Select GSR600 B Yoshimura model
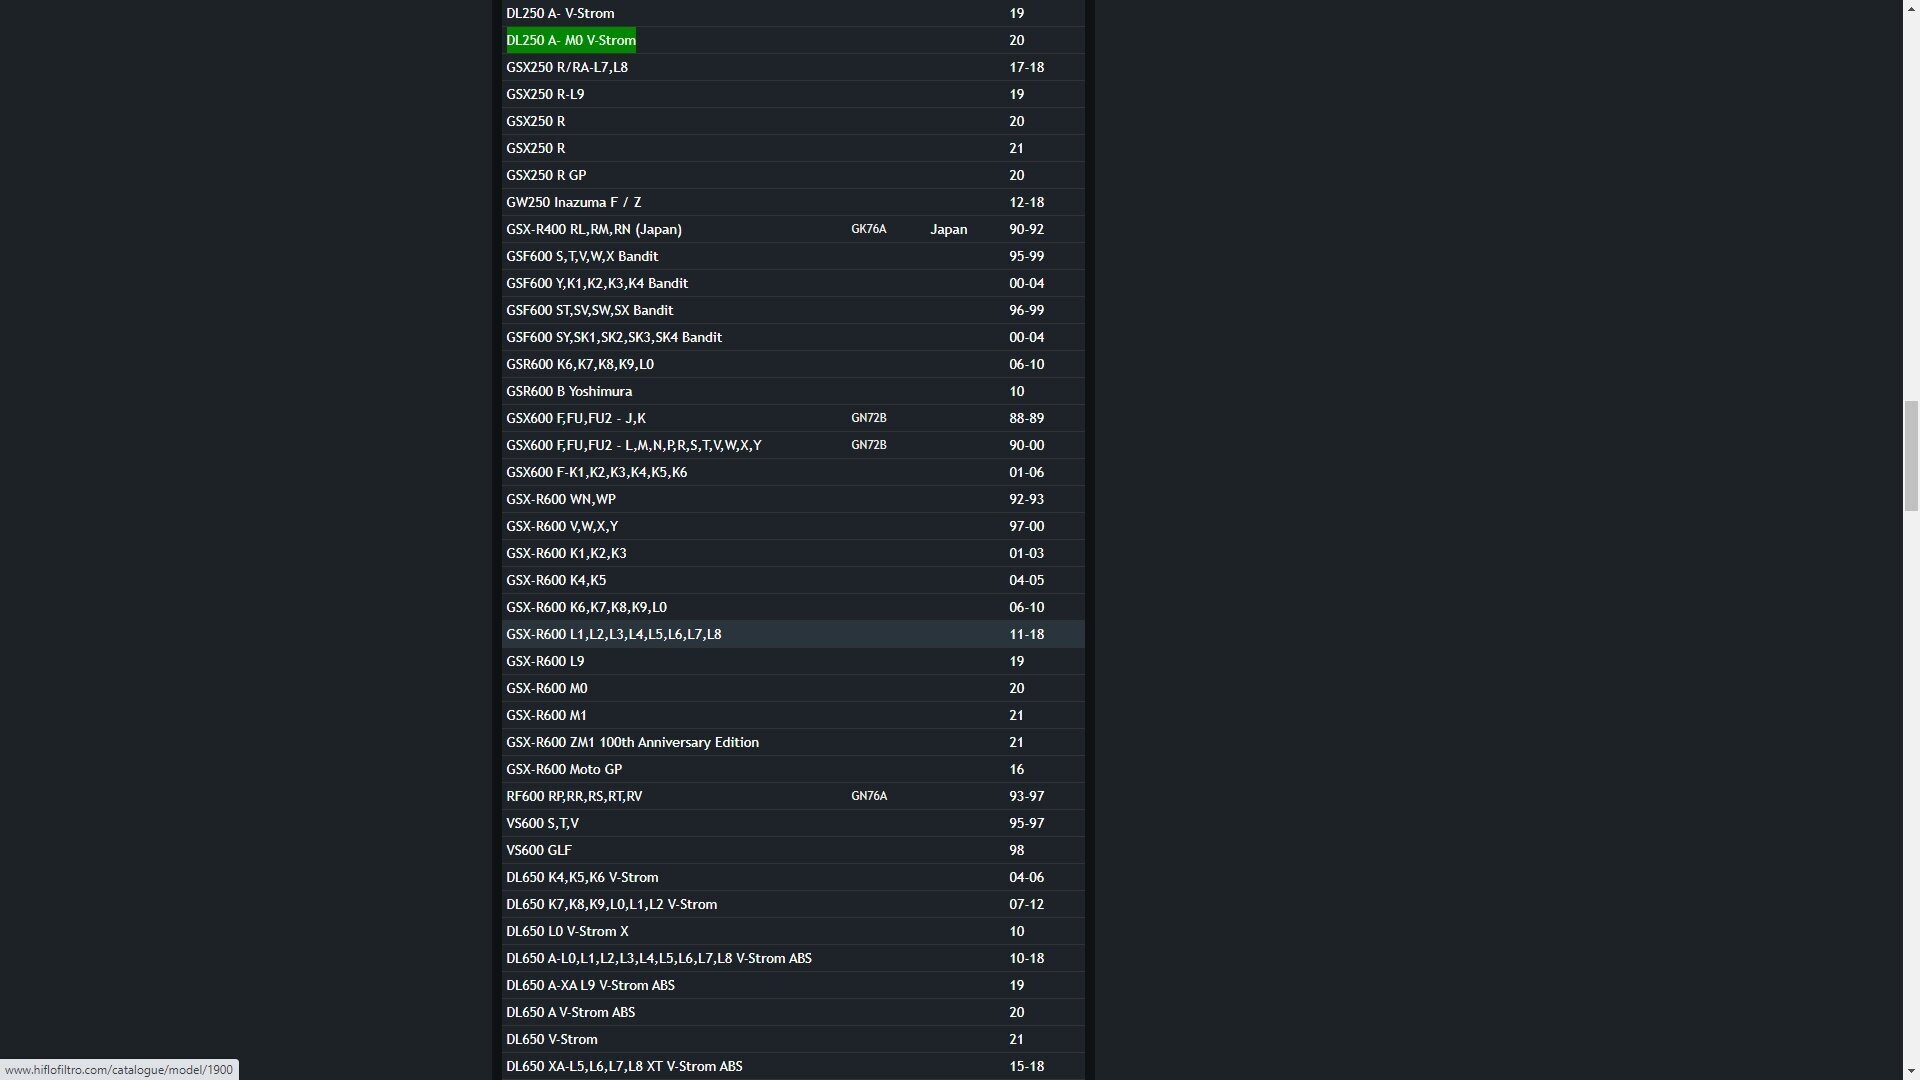Screen dimensions: 1920x1080 [x=568, y=391]
